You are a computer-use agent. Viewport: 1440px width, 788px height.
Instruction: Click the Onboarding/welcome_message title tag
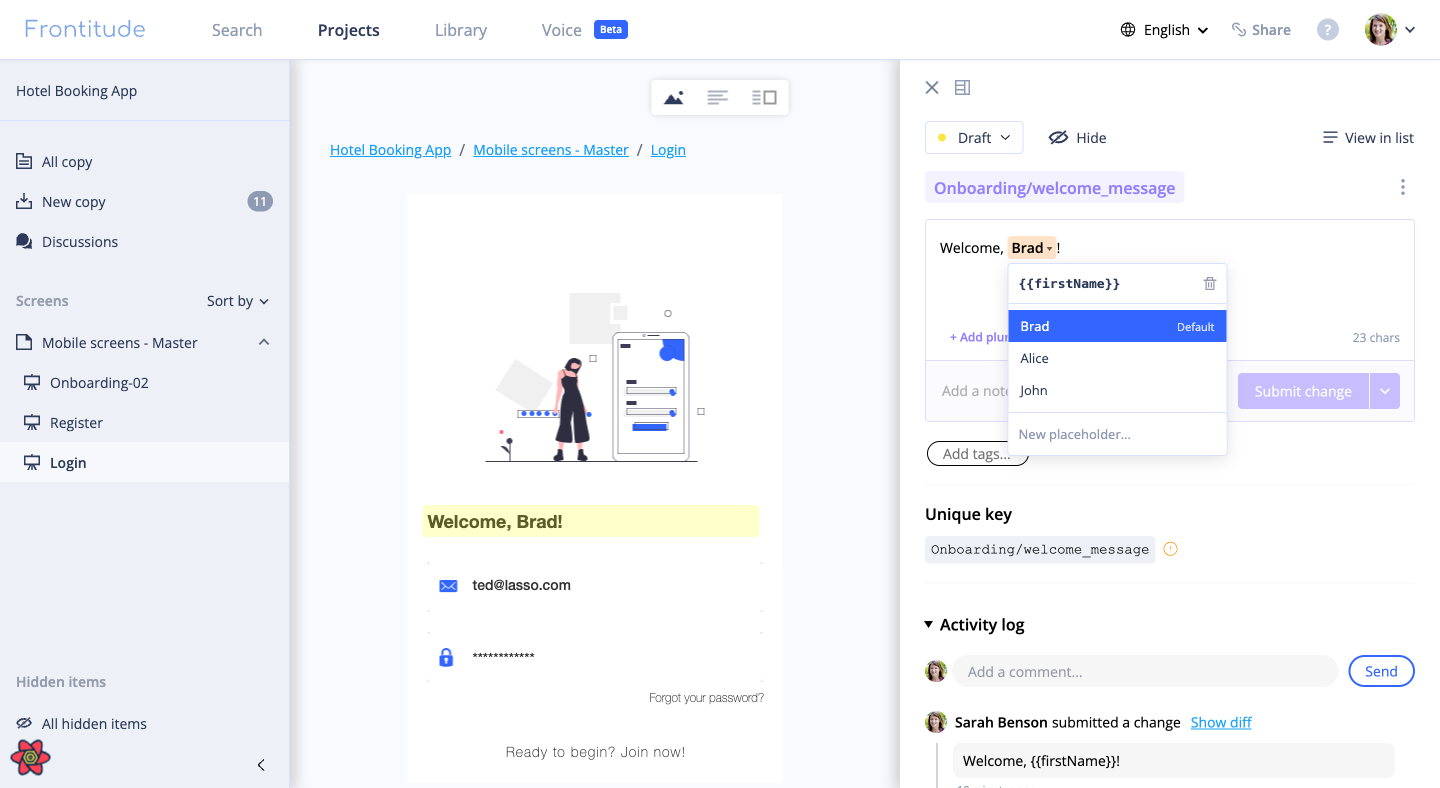(x=1054, y=187)
